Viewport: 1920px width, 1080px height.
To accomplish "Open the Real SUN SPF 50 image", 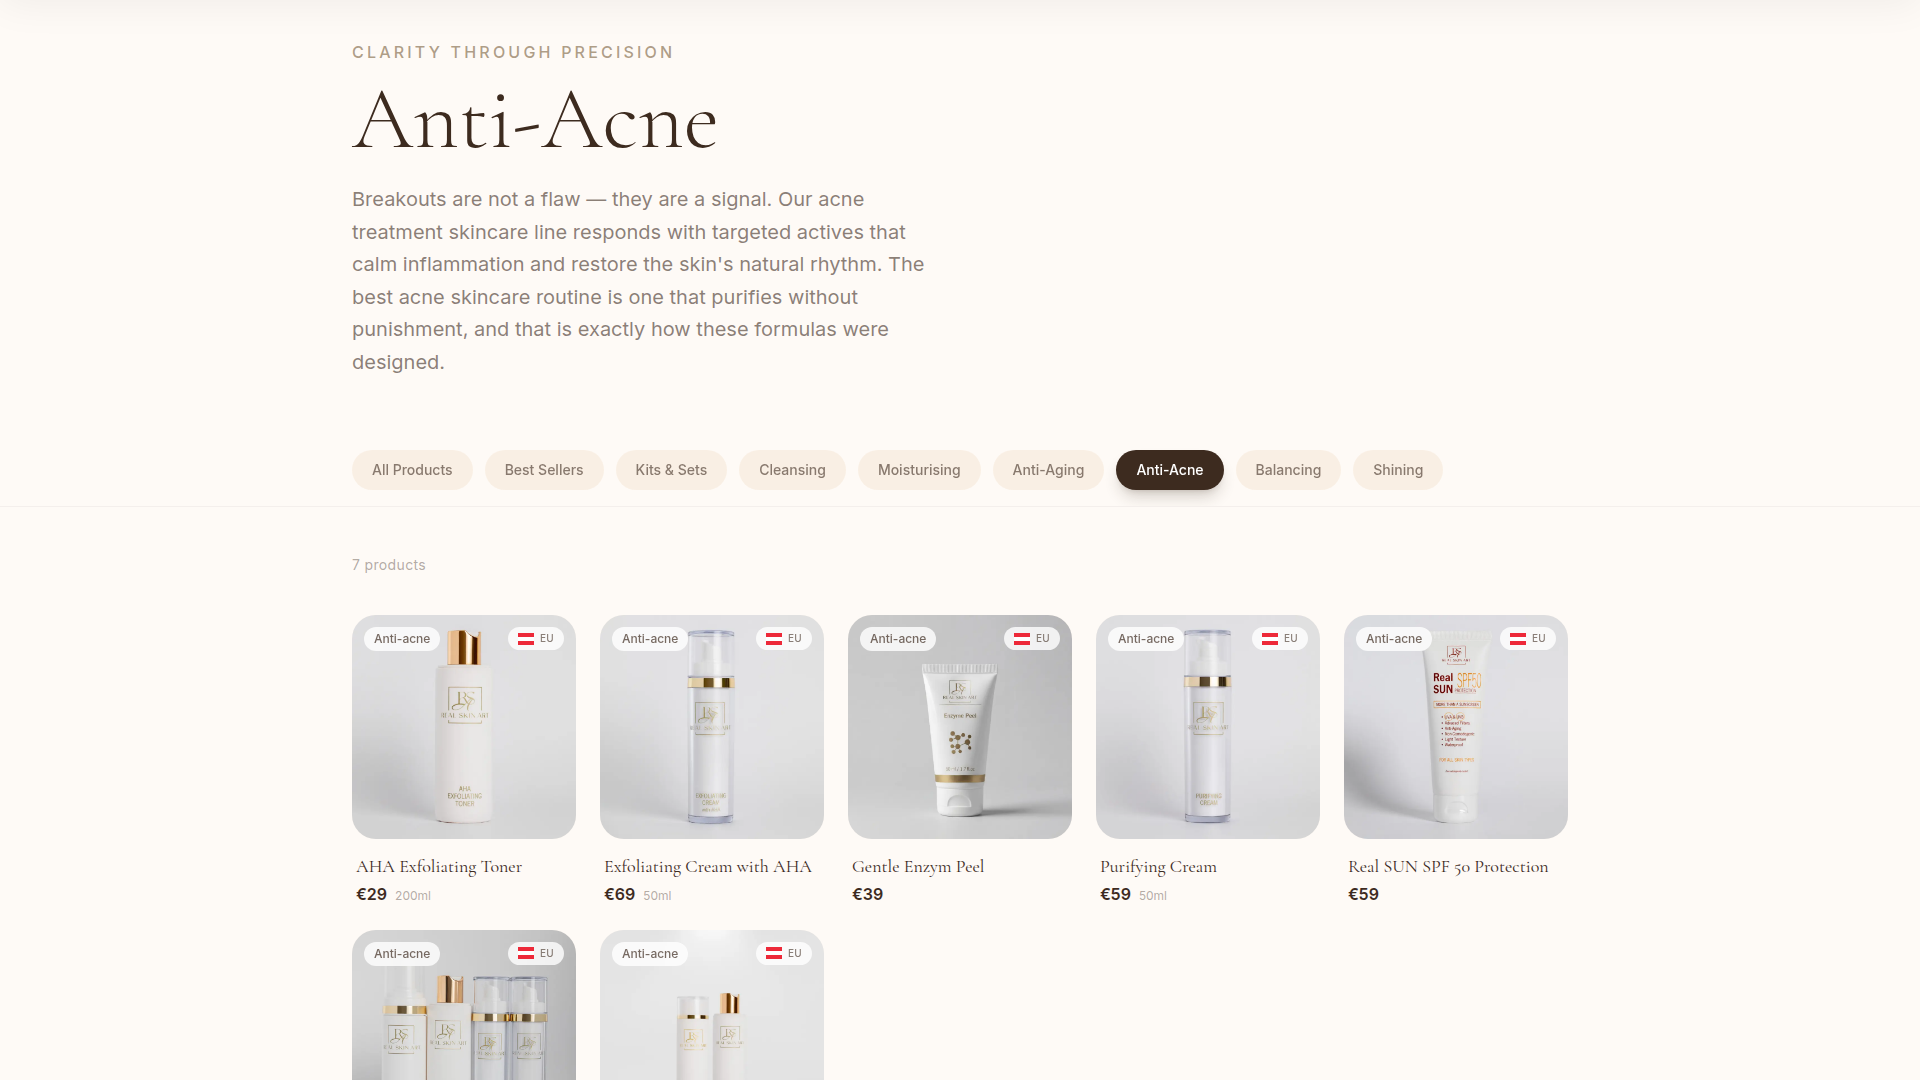I will pyautogui.click(x=1456, y=740).
